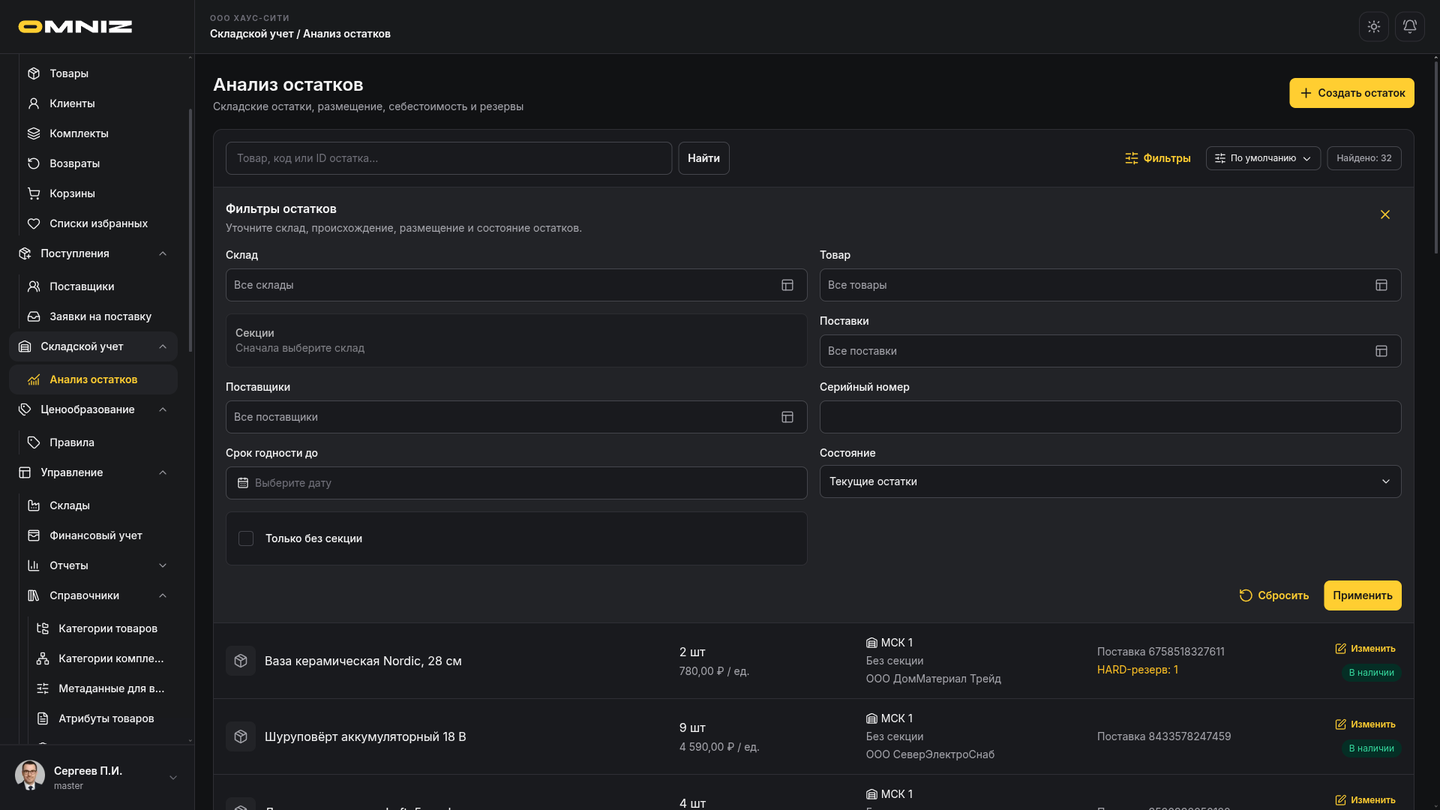Click Поставка 8433578247459 text
This screenshot has height=810, width=1440.
1164,737
